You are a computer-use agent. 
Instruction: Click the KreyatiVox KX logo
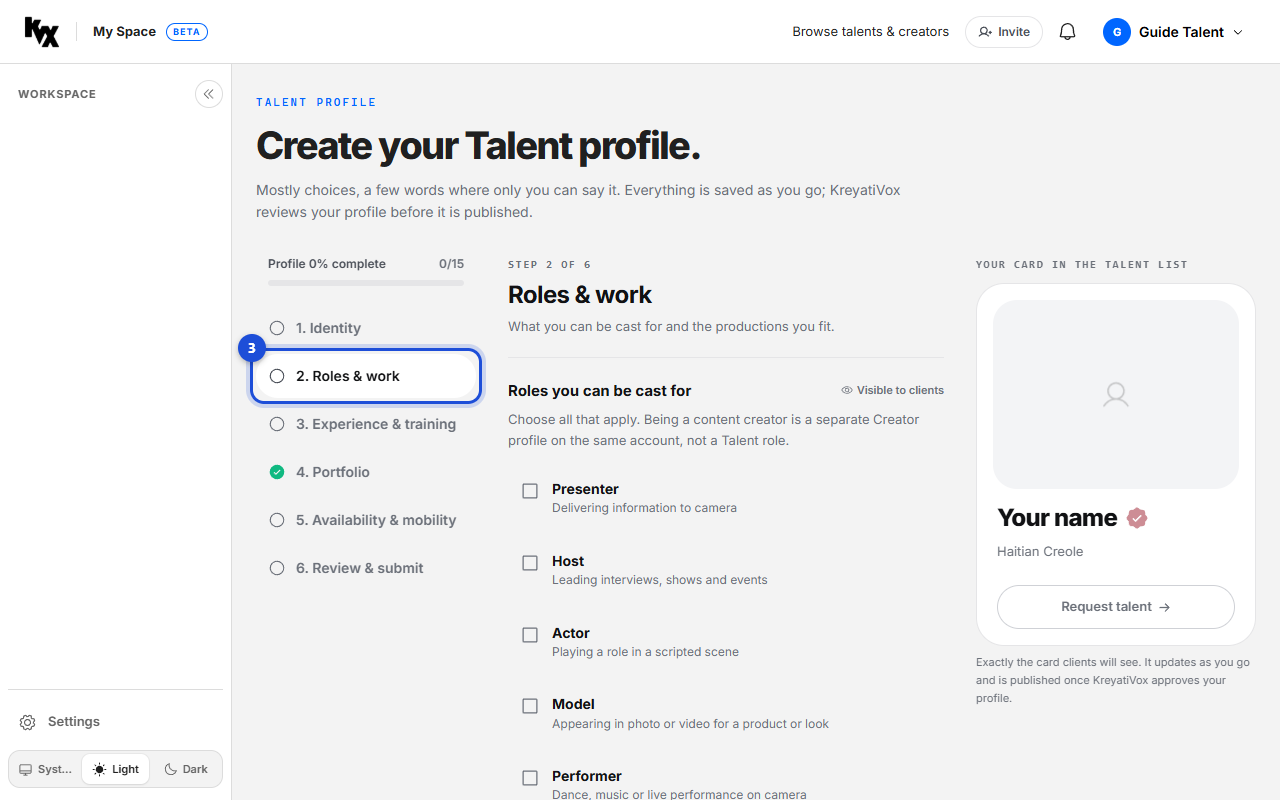pos(42,32)
